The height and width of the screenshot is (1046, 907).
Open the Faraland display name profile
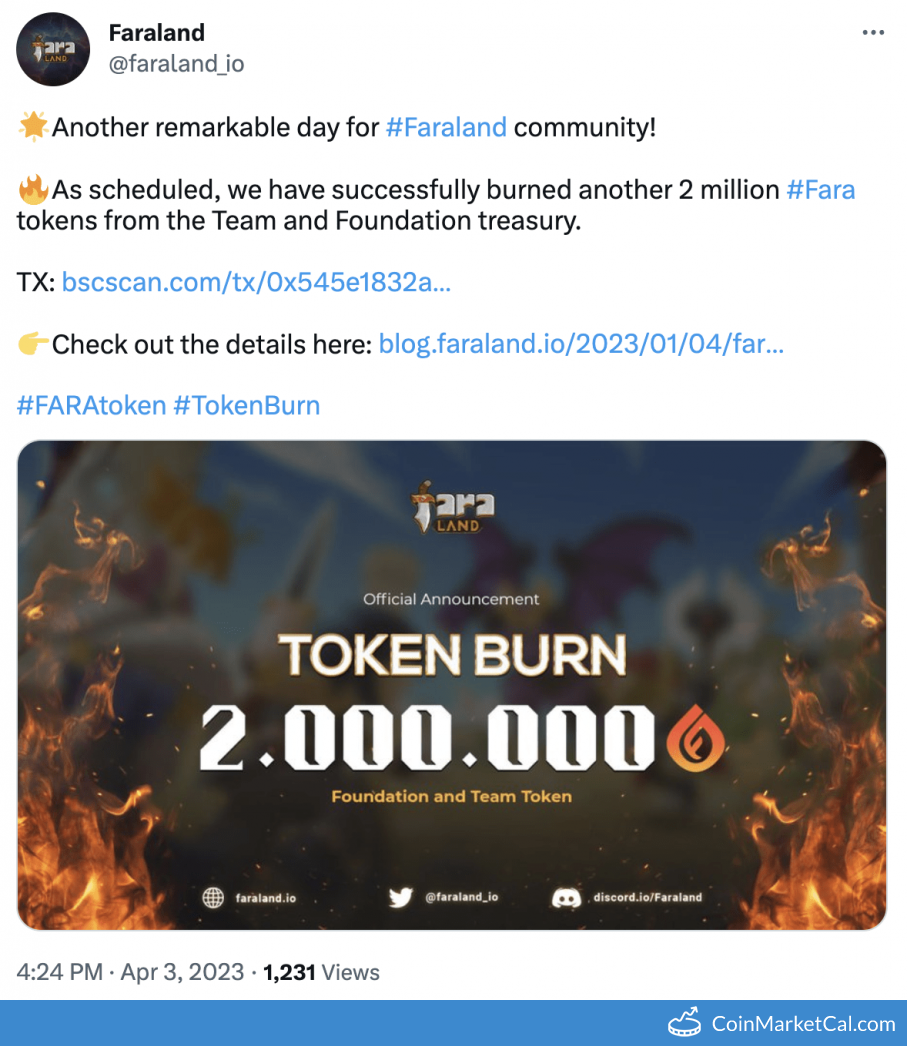point(156,33)
